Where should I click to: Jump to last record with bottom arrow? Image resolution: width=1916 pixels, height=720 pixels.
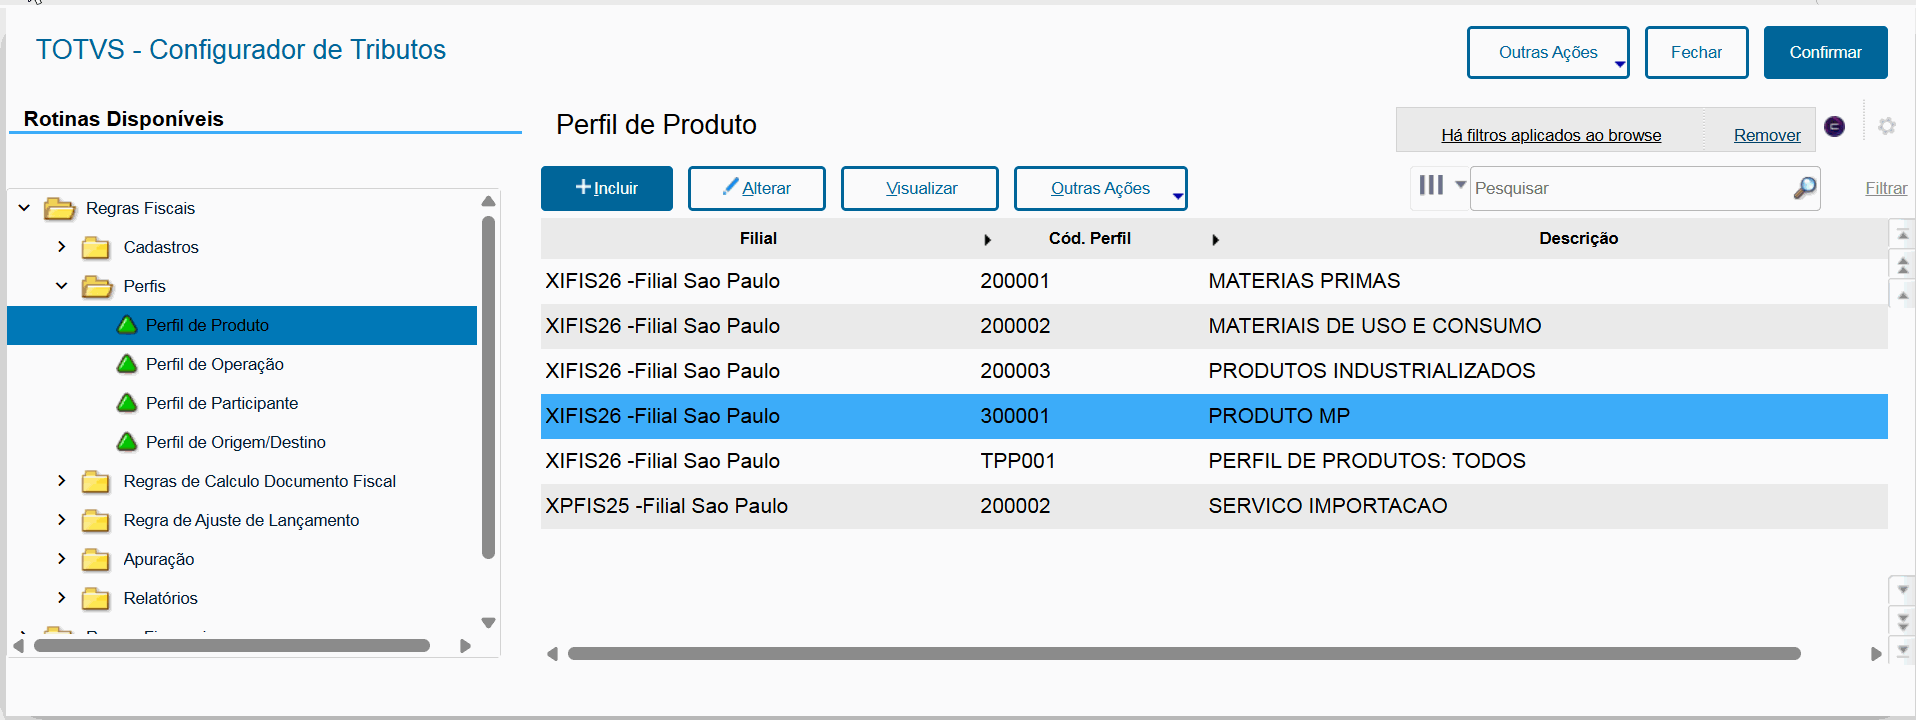[1902, 650]
